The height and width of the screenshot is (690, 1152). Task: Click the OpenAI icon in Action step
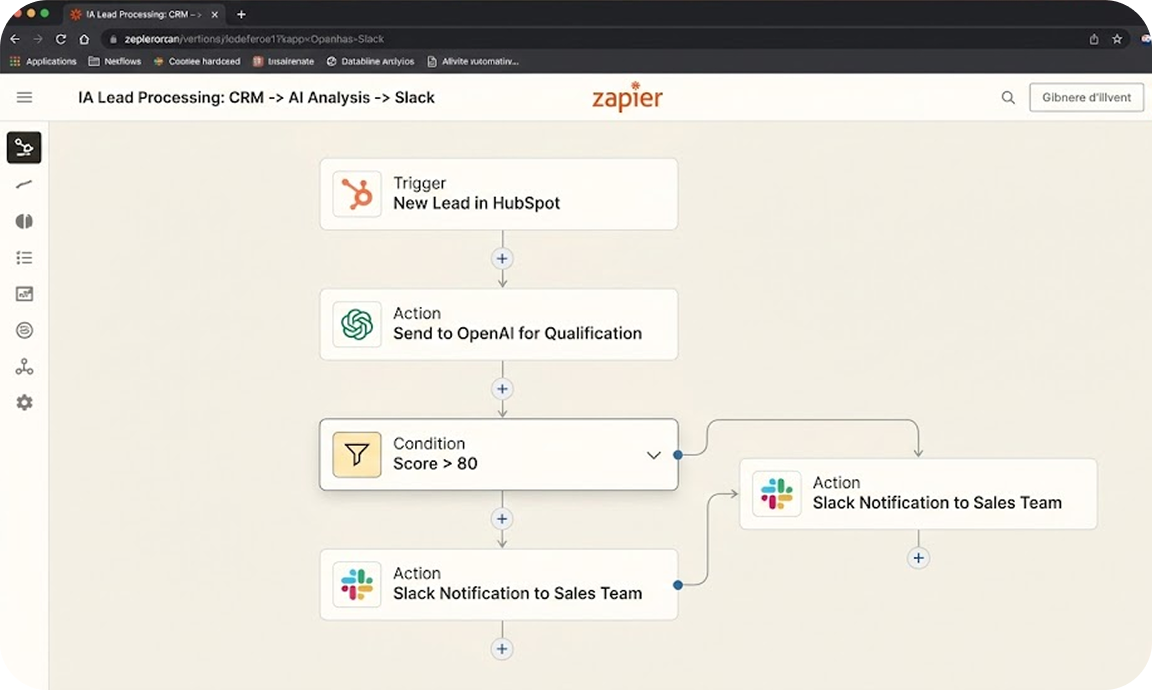point(357,324)
